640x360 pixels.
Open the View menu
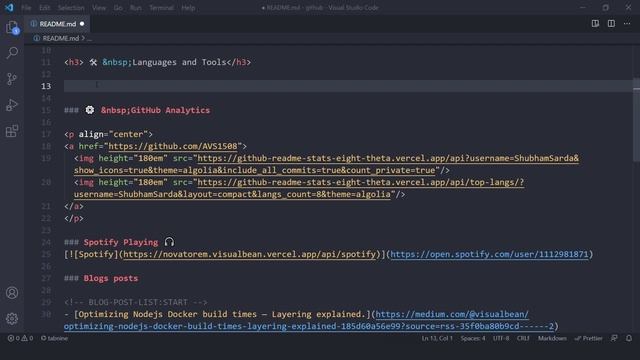pos(99,8)
